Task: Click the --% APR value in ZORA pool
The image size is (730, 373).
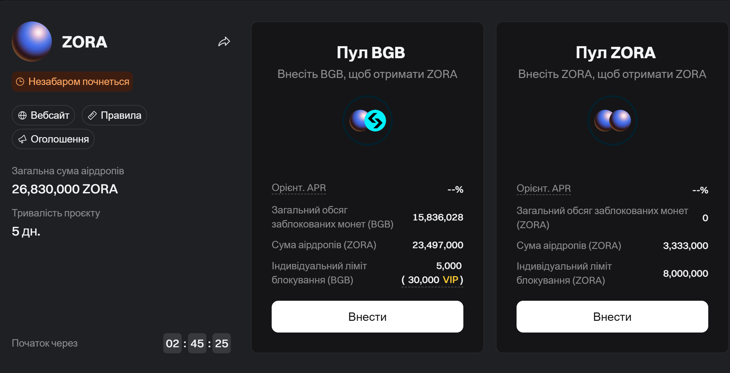Action: 700,190
